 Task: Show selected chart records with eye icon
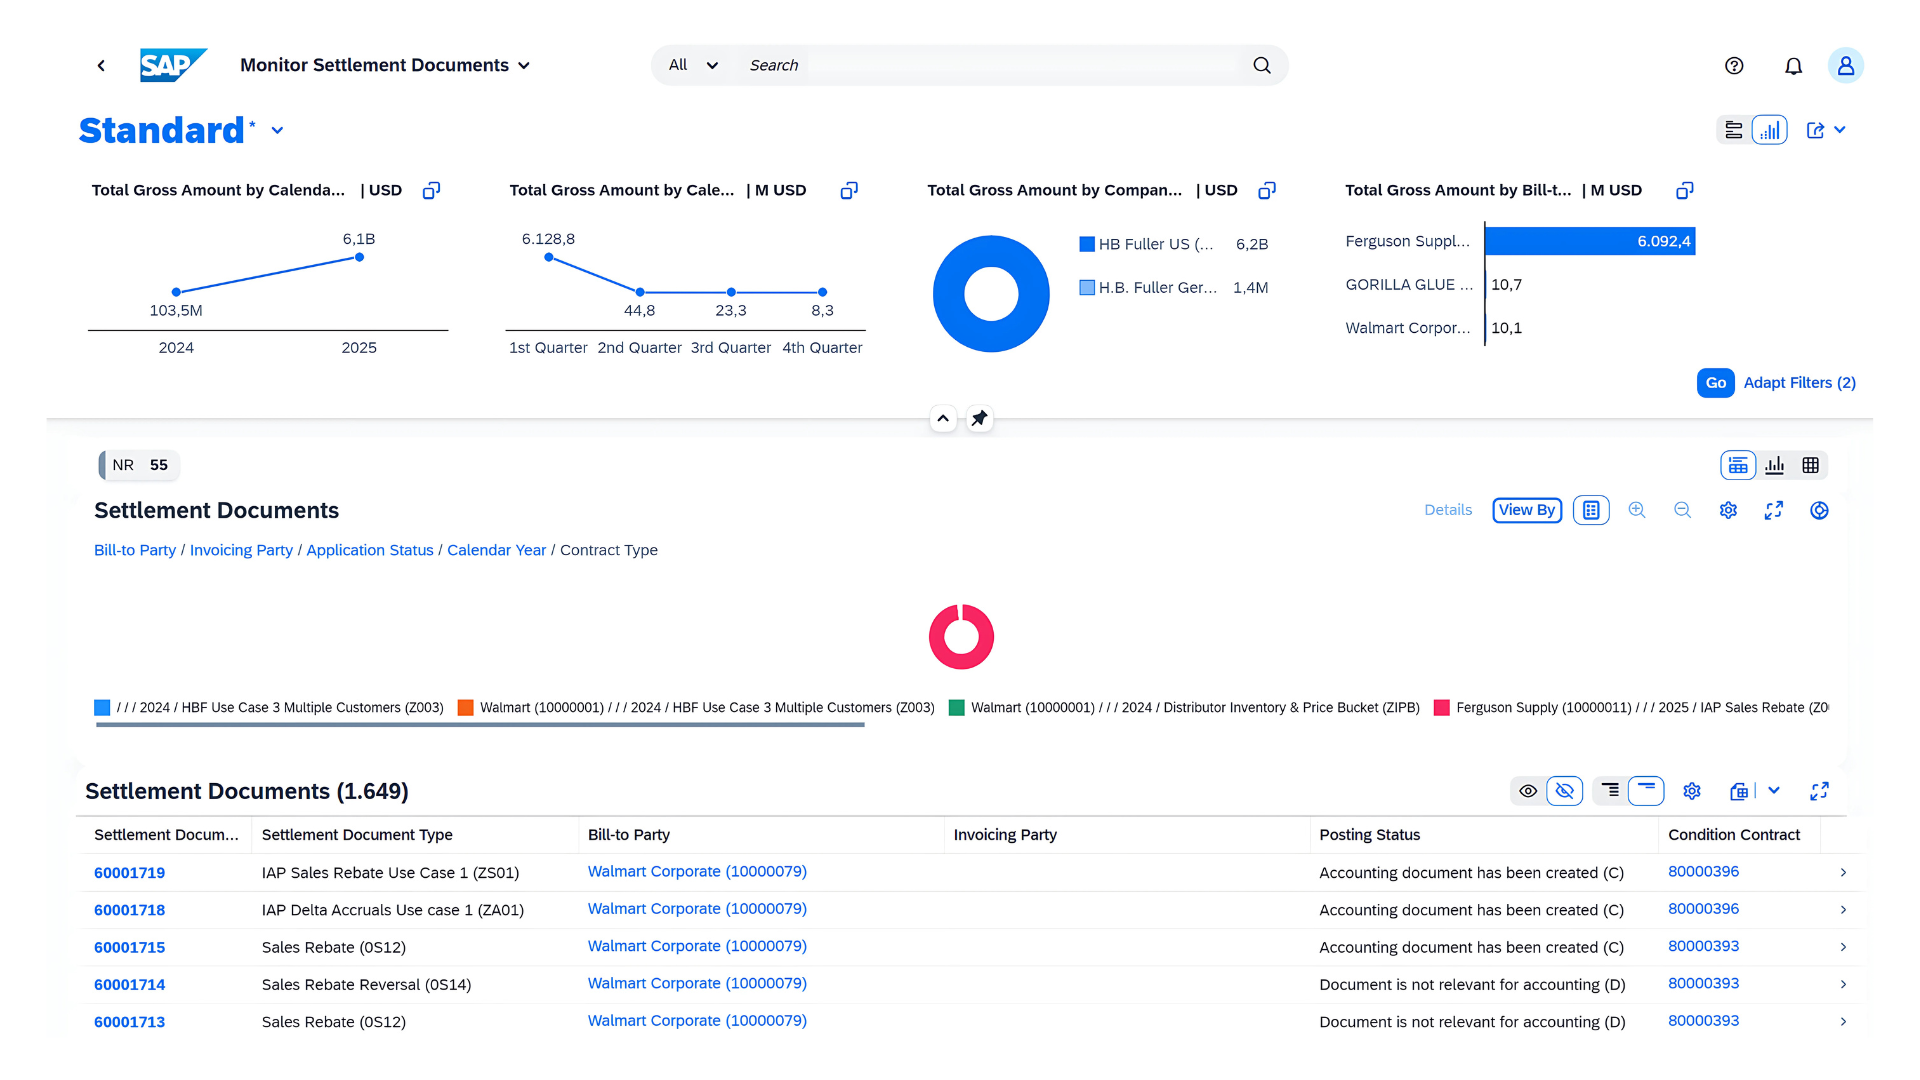click(x=1528, y=791)
